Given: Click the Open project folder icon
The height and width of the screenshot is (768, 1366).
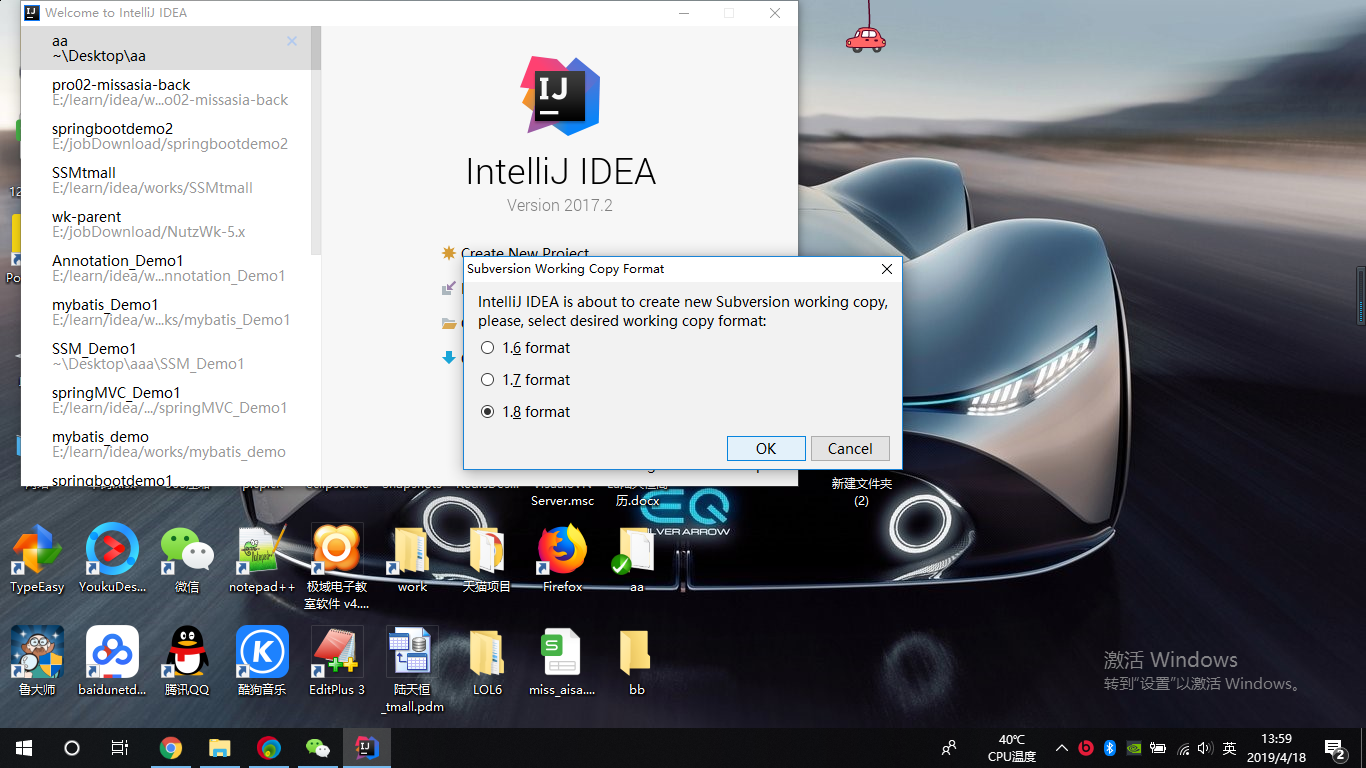Looking at the screenshot, I should point(448,322).
